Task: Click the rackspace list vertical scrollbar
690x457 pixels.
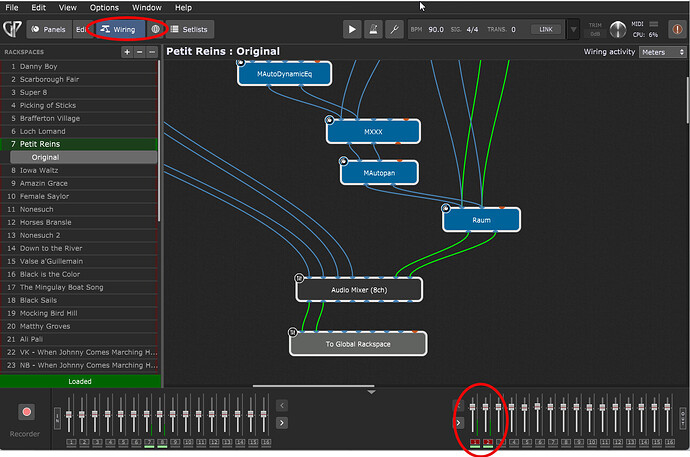Action: [159, 141]
